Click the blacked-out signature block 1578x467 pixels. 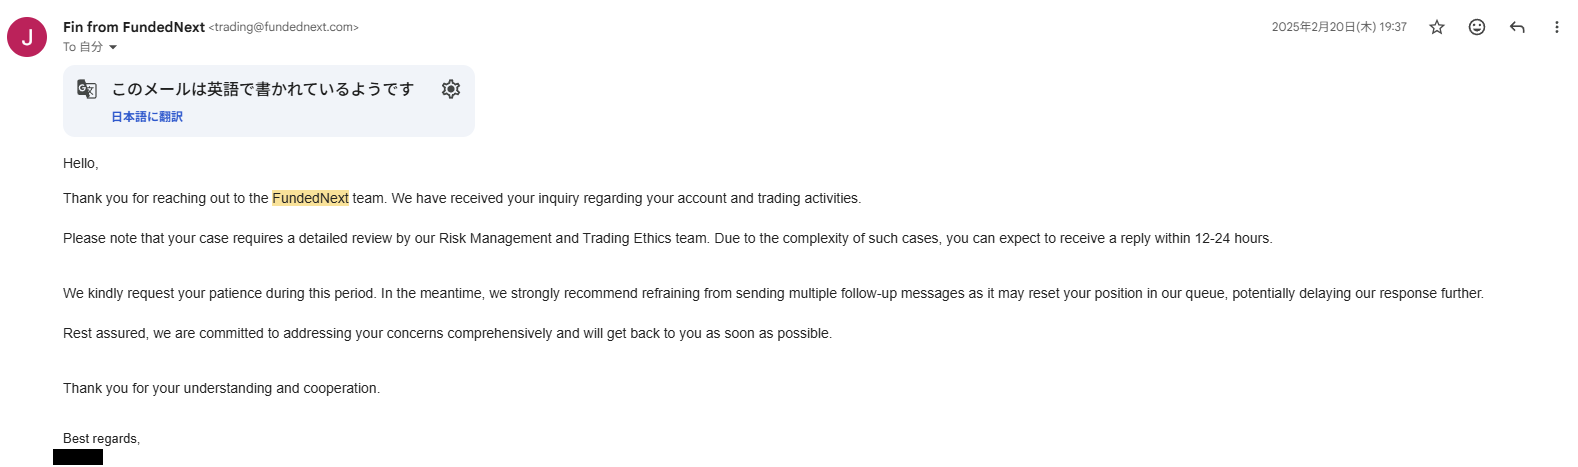[x=78, y=458]
